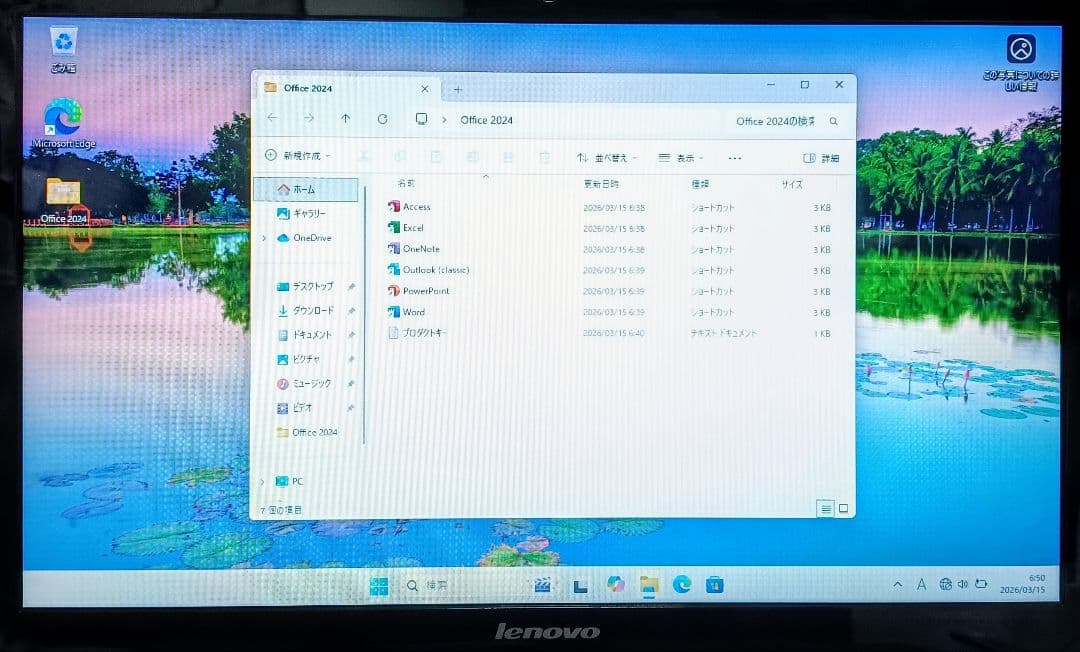Refresh the Office 2024 folder view
Viewport: 1080px width, 652px height.
pos(382,119)
